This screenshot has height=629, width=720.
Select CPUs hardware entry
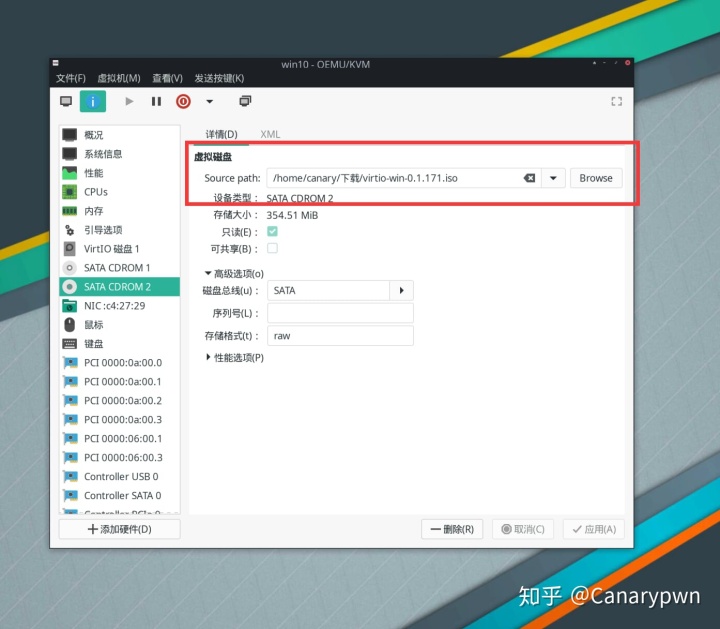(x=119, y=192)
